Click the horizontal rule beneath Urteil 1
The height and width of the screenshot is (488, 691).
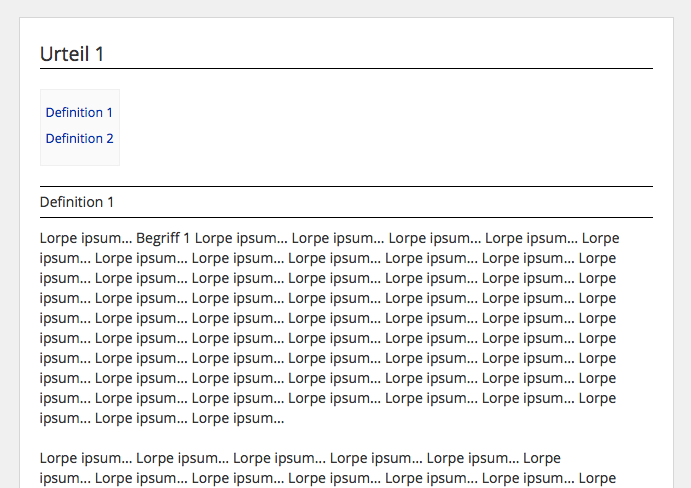(x=346, y=69)
